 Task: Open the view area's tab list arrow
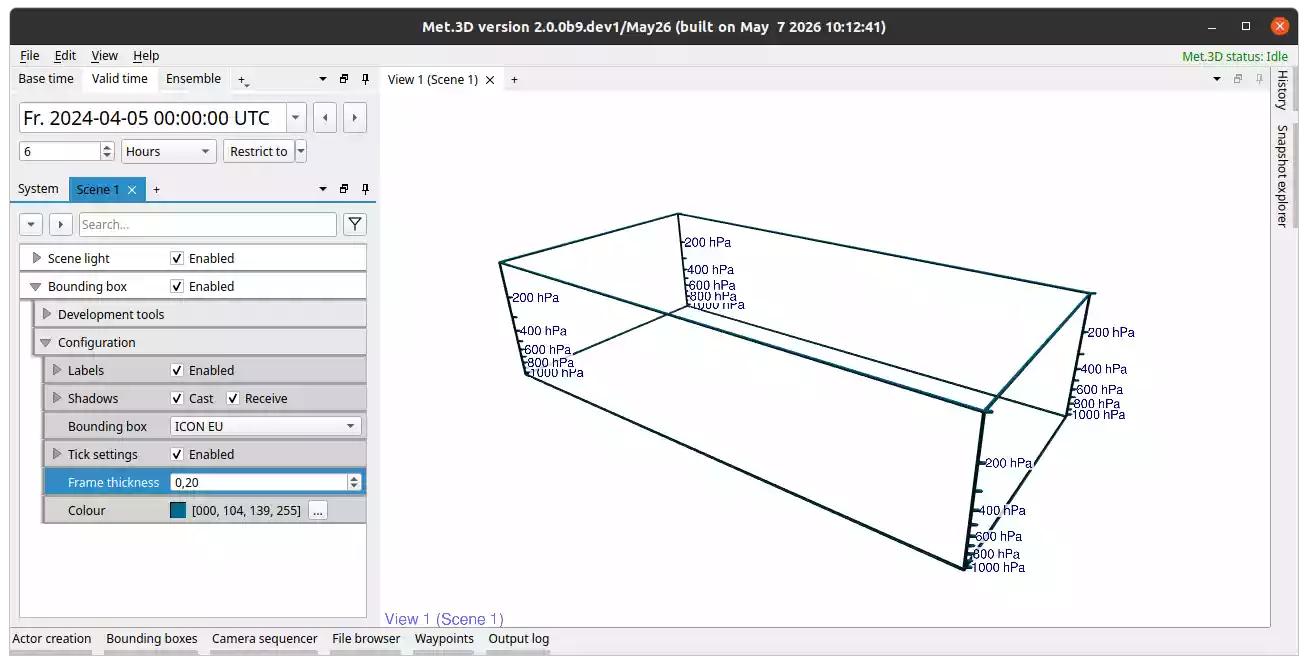click(x=1217, y=79)
